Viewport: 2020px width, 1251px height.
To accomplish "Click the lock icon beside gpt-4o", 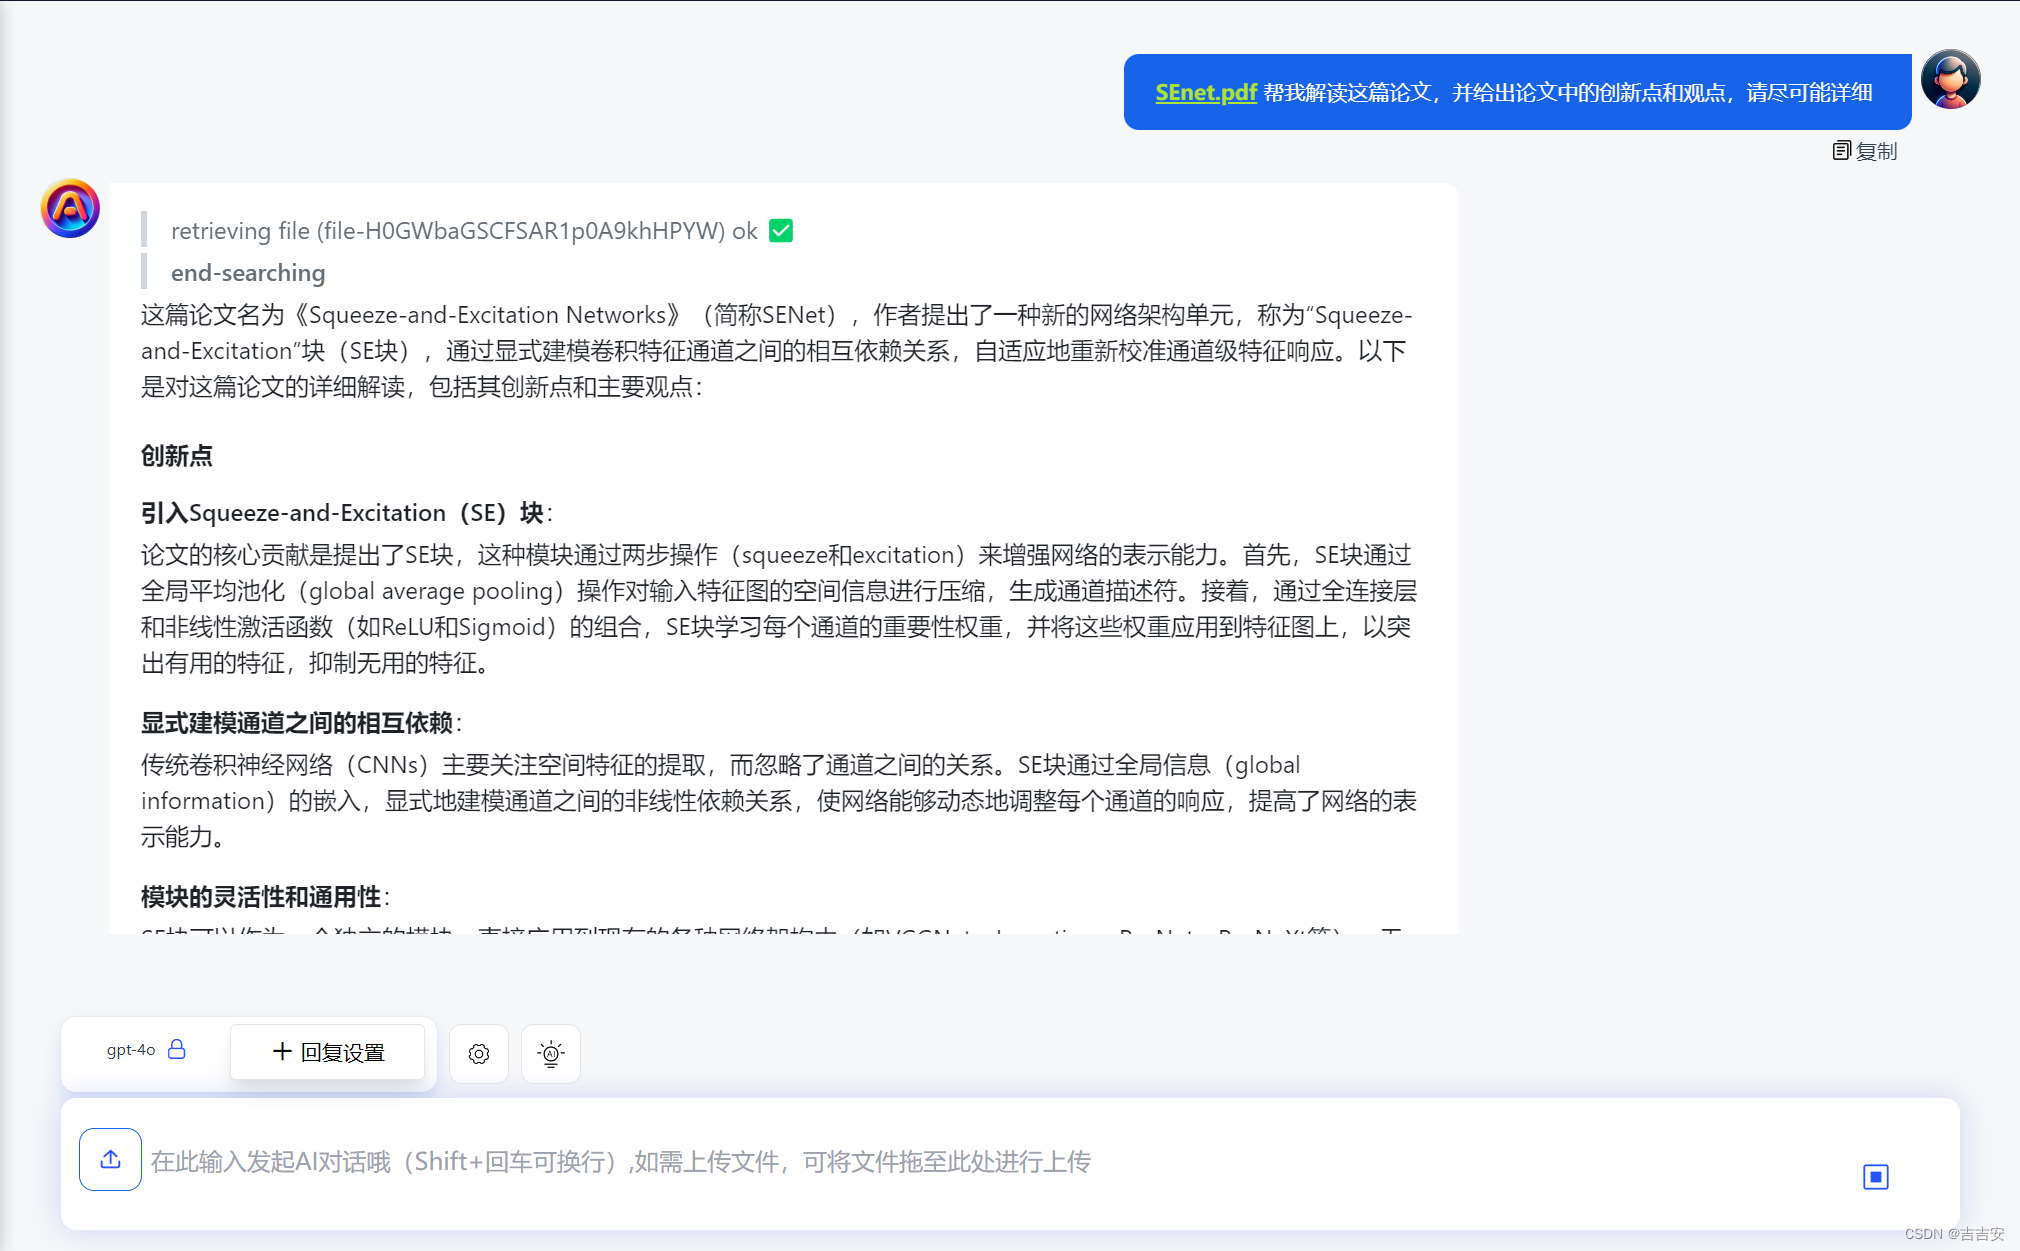I will [177, 1049].
